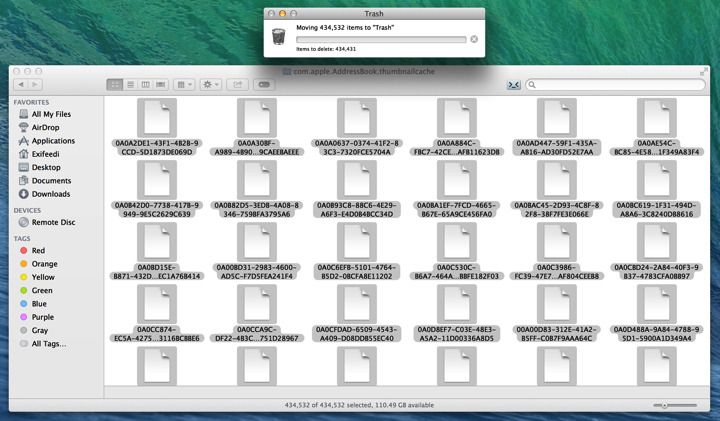Screen dimensions: 720x421
Task: Select file 0A0A308F-A989-4B90
Action: tap(257, 128)
